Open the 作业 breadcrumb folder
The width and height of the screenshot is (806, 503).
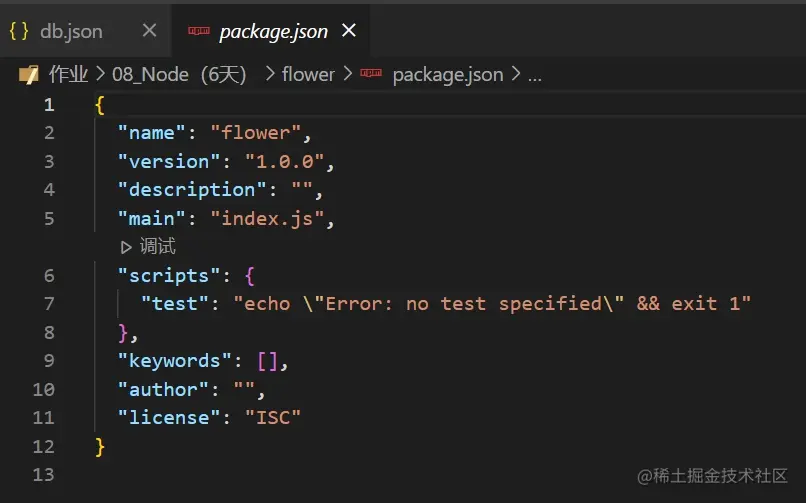(68, 74)
